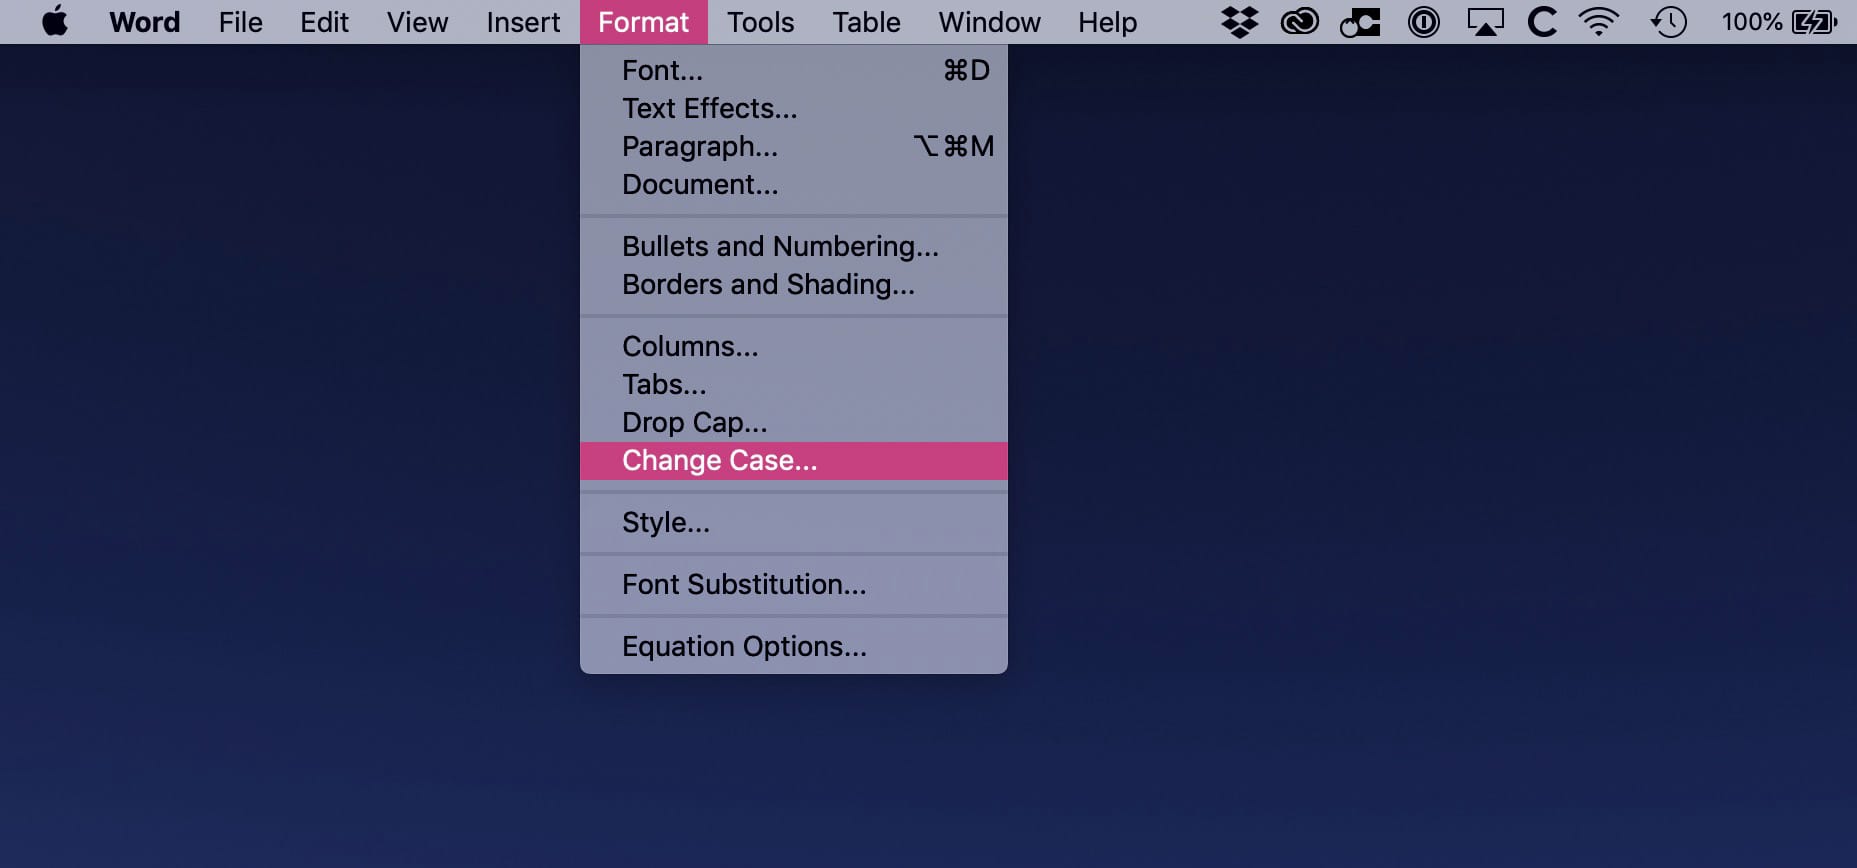The height and width of the screenshot is (868, 1857).
Task: Open the Dropbox menu bar icon
Action: click(1240, 22)
